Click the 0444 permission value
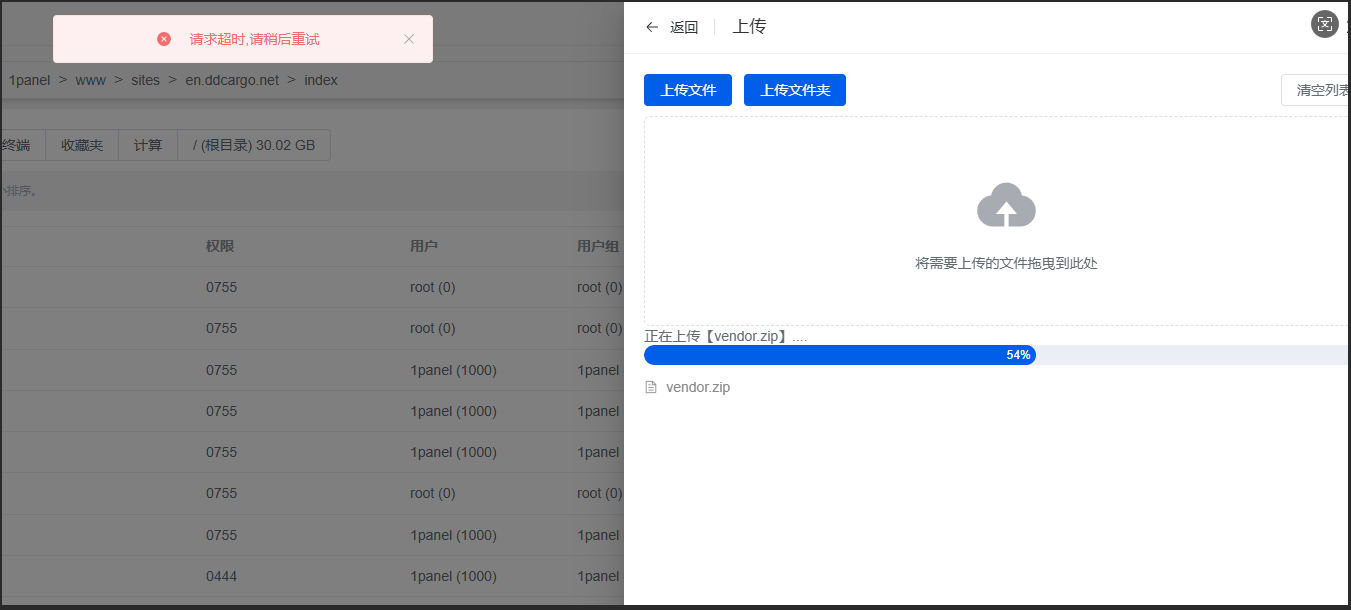 (x=221, y=576)
